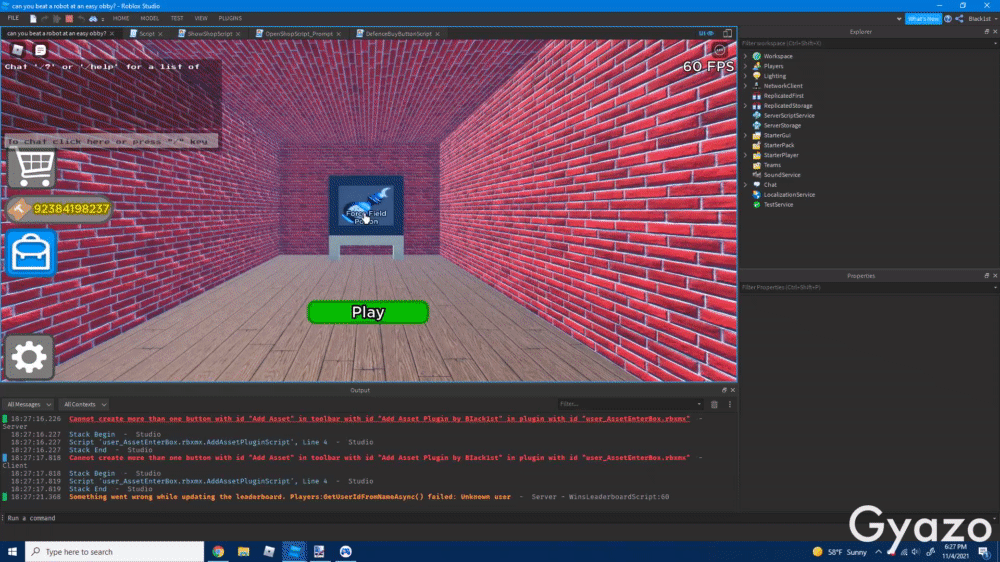The width and height of the screenshot is (1000, 562).
Task: Click the Windows taskbar search box
Action: (115, 552)
